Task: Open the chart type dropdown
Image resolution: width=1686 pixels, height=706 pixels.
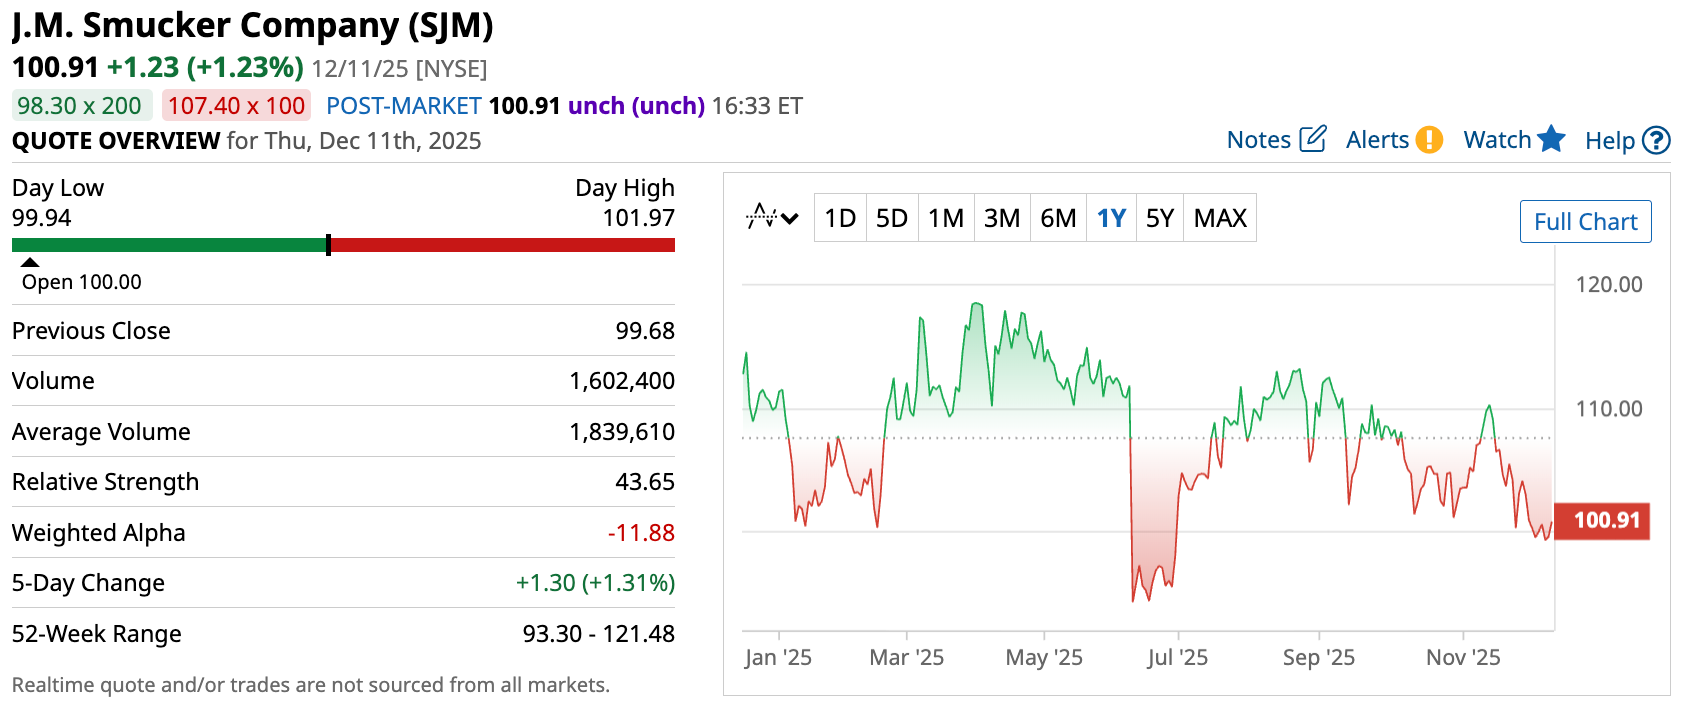Action: 772,217
